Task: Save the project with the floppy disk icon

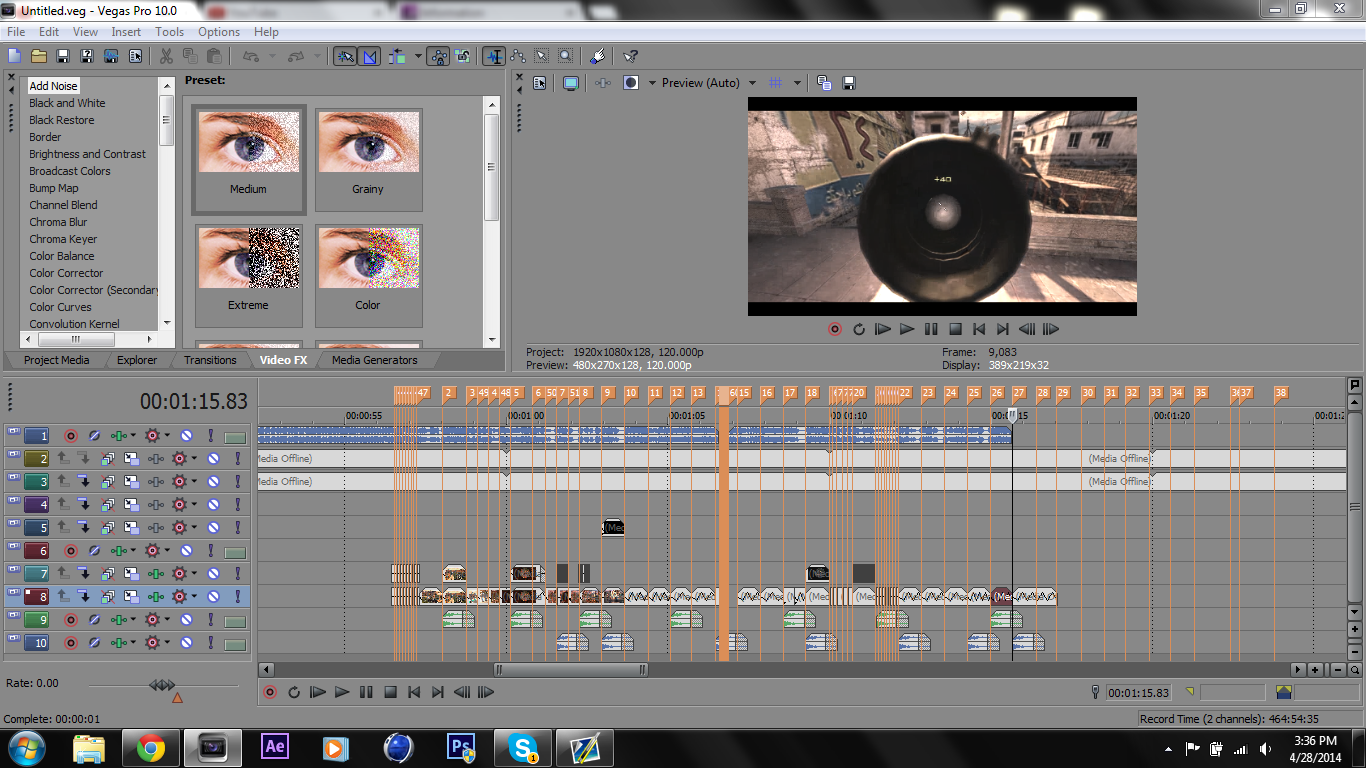Action: click(x=63, y=56)
